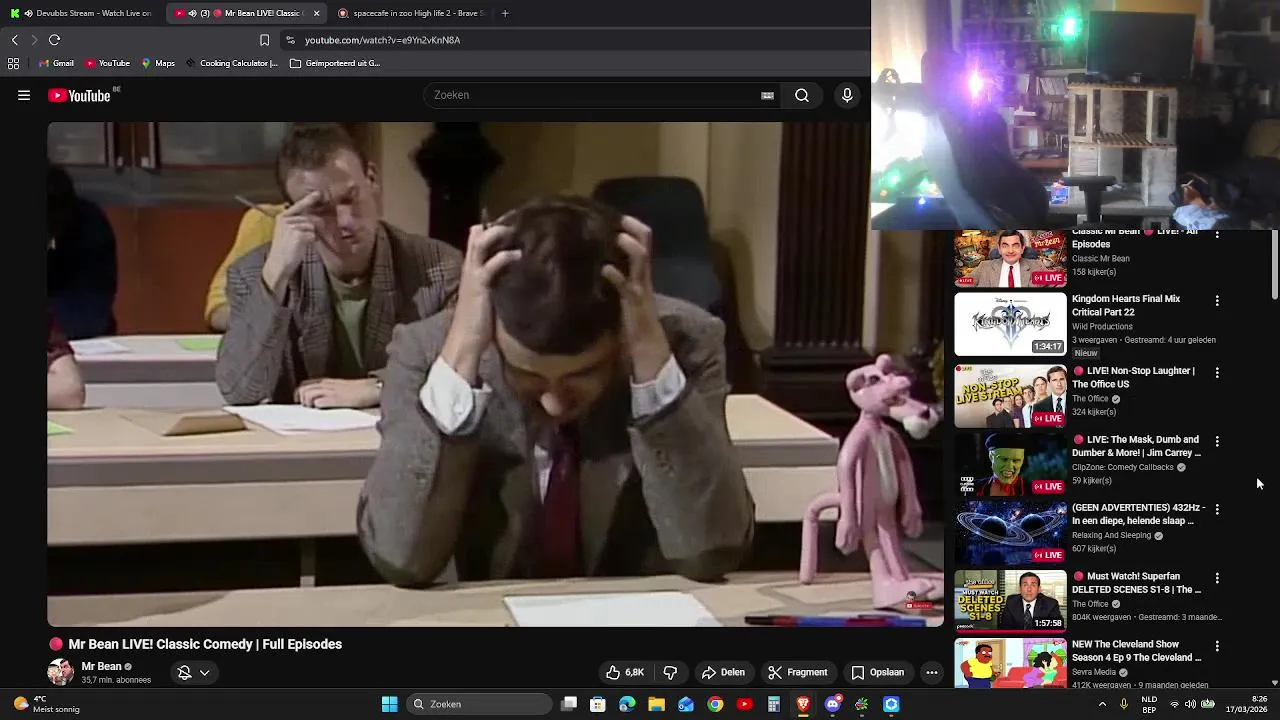Open options for Cleveland Show video
This screenshot has width=1280, height=720.
(x=1217, y=646)
